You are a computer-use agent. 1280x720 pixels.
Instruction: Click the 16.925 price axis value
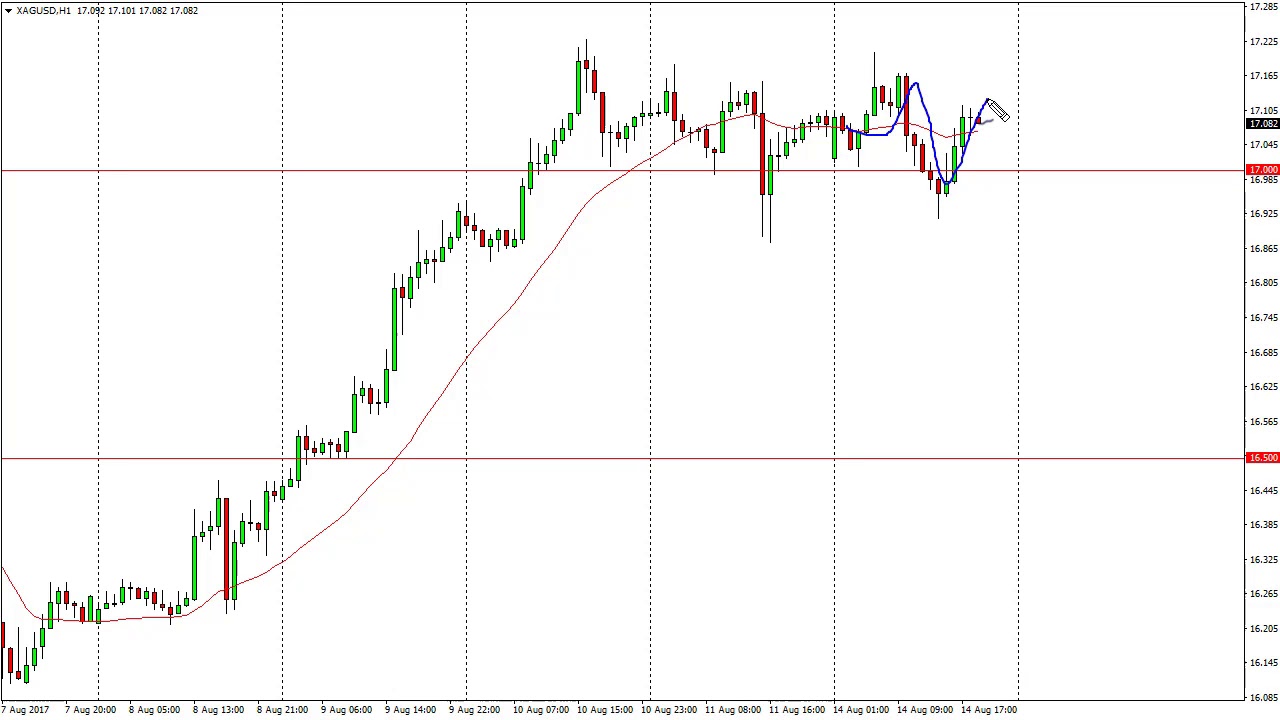(1263, 214)
